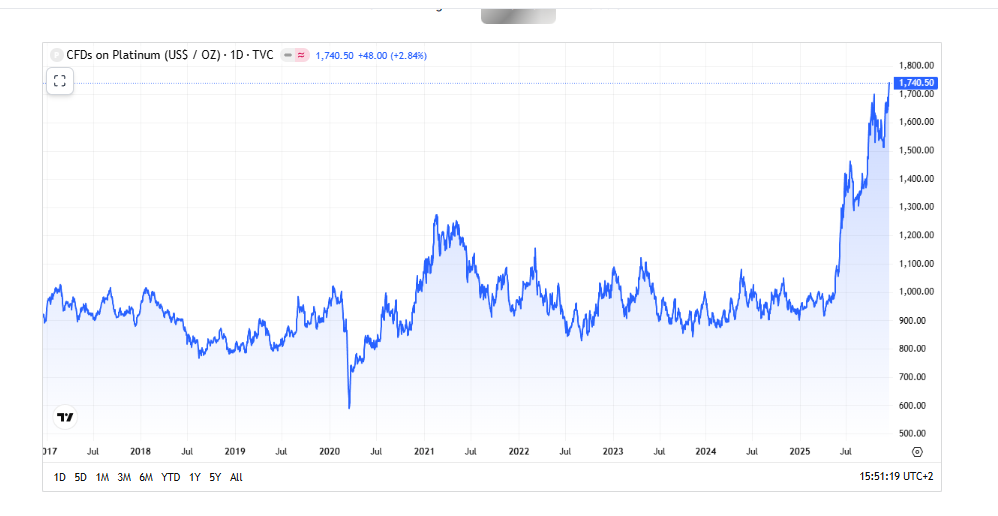Show the 5Y time range

coord(215,478)
